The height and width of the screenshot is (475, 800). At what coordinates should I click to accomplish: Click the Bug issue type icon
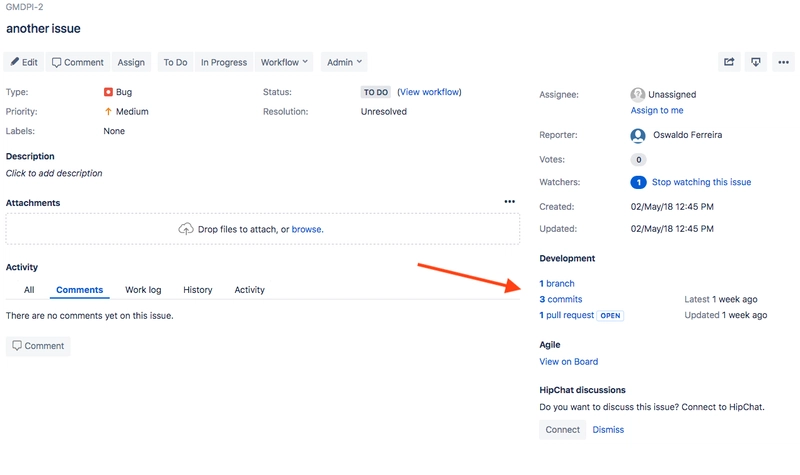pos(108,92)
